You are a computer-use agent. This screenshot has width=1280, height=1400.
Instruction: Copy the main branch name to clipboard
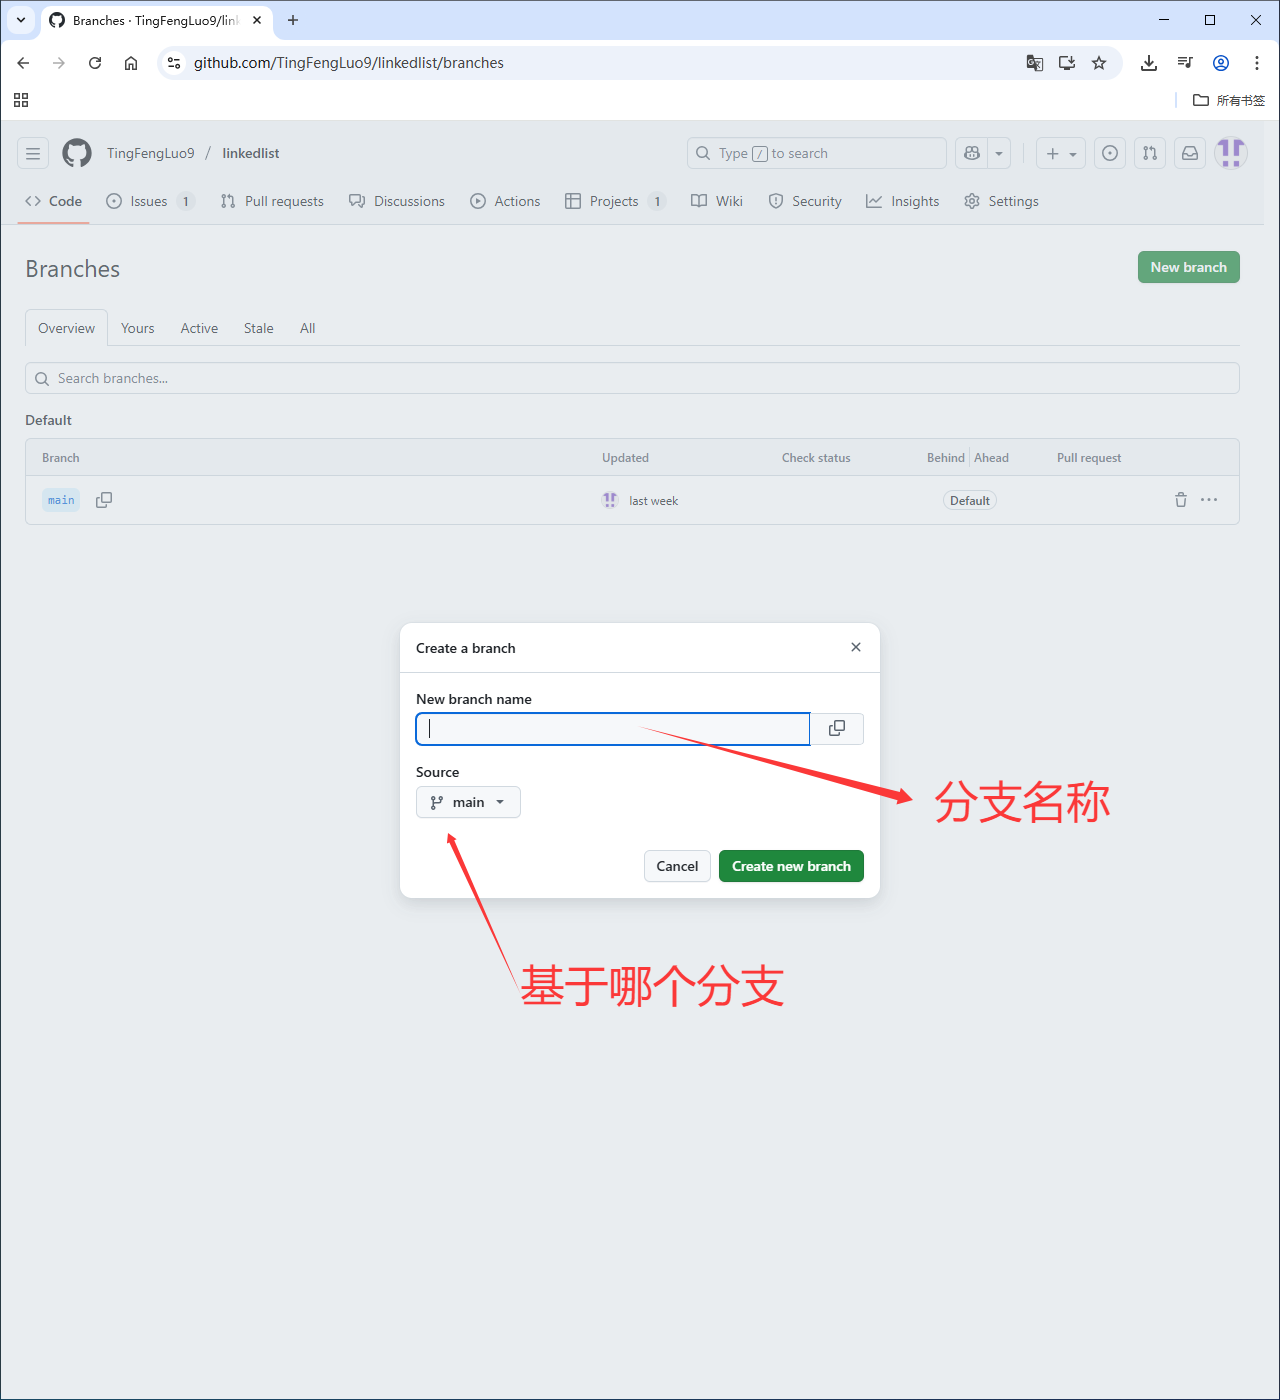tap(104, 500)
